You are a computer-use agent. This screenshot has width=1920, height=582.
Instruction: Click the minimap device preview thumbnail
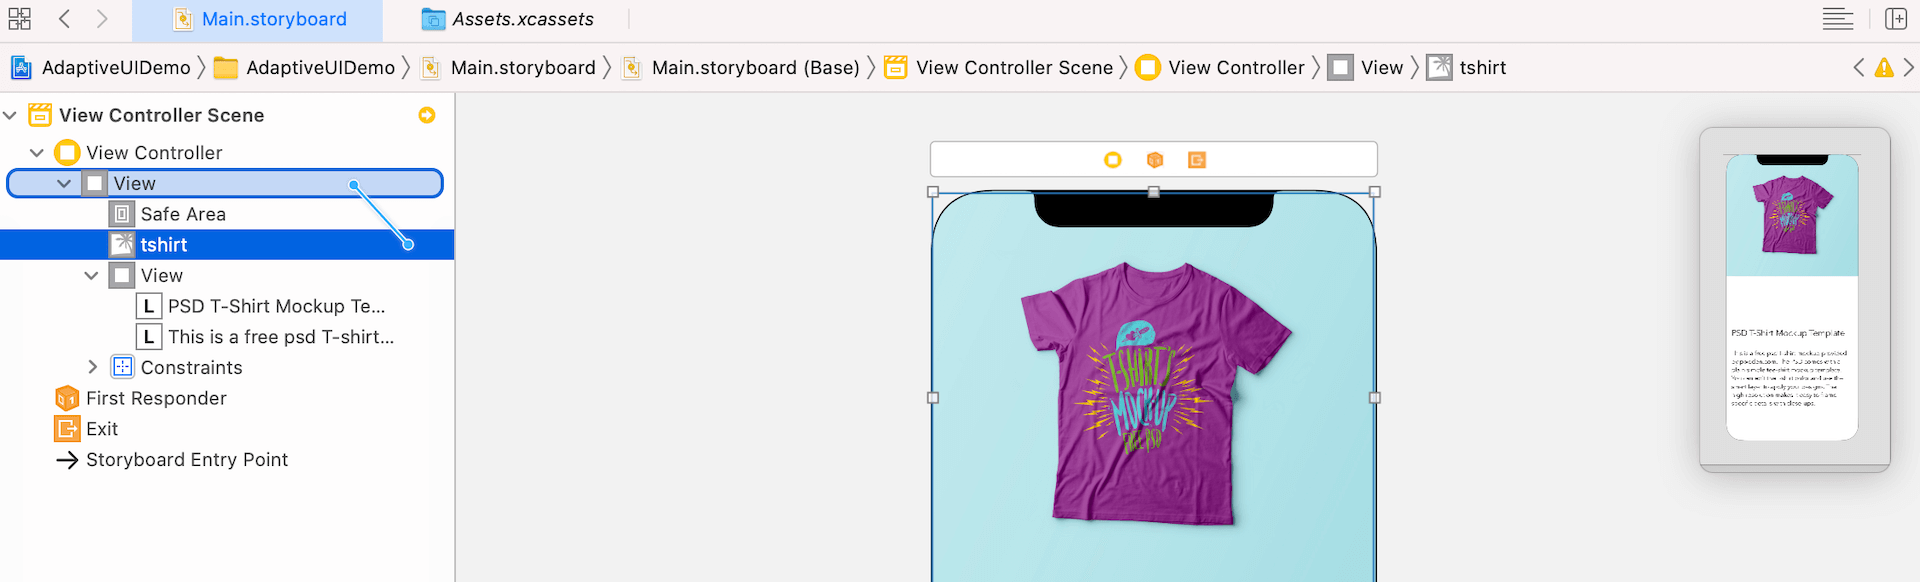(1792, 297)
